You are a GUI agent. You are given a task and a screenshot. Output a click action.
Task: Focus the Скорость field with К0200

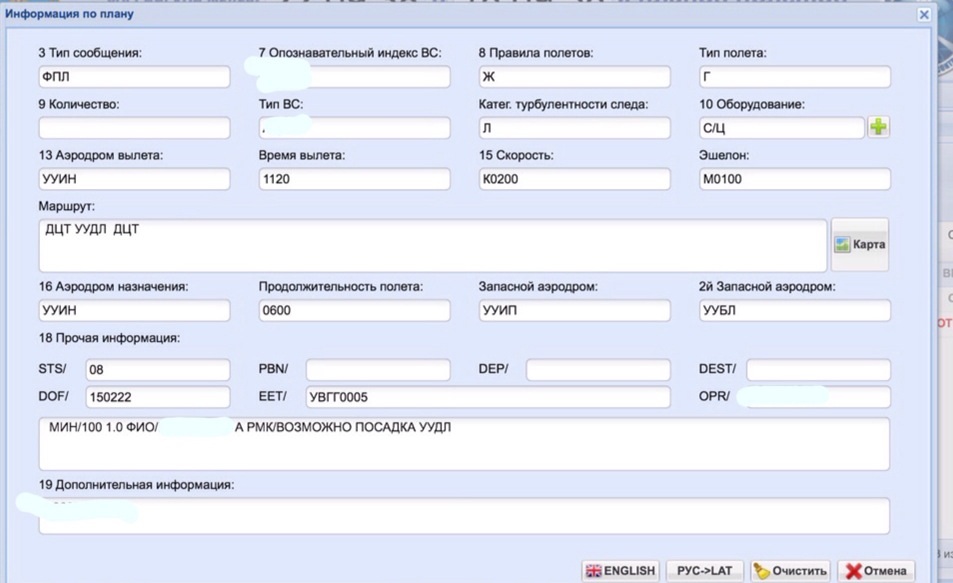tap(574, 180)
